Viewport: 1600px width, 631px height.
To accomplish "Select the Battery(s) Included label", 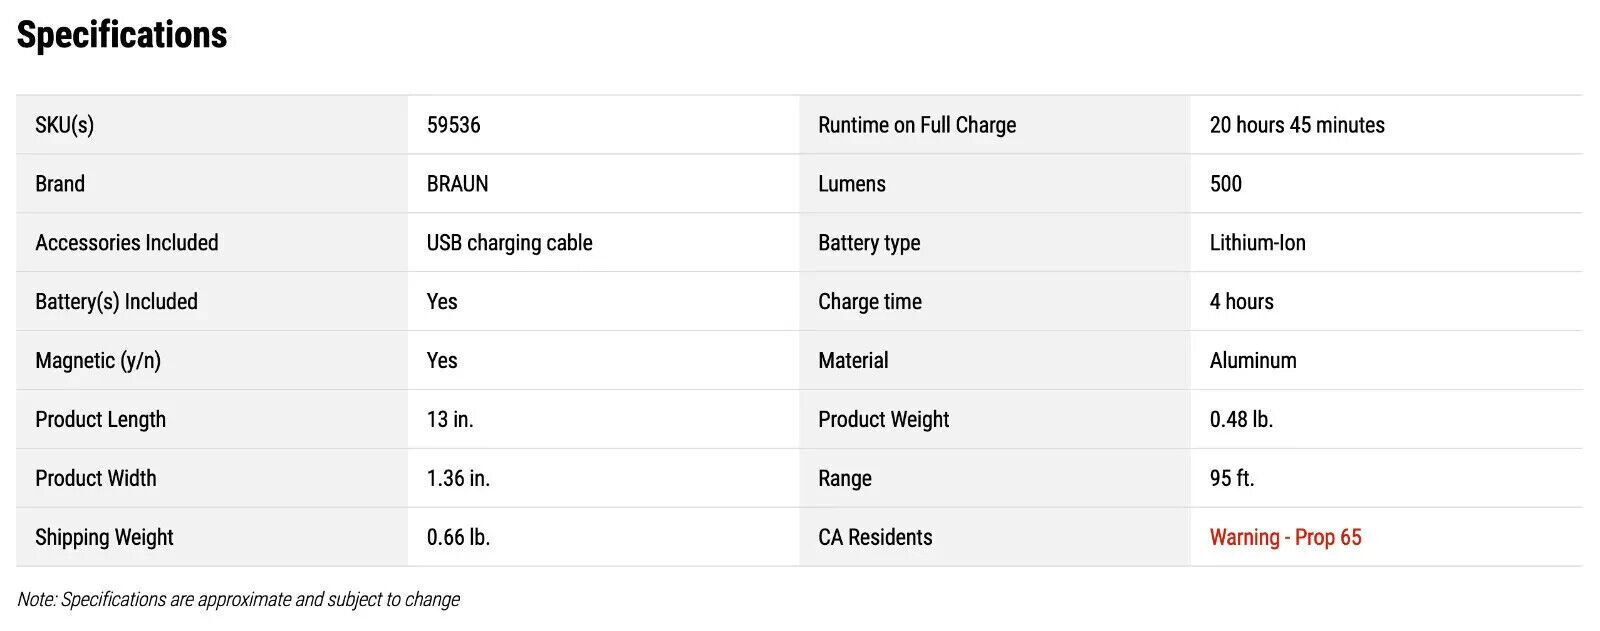I will point(116,302).
